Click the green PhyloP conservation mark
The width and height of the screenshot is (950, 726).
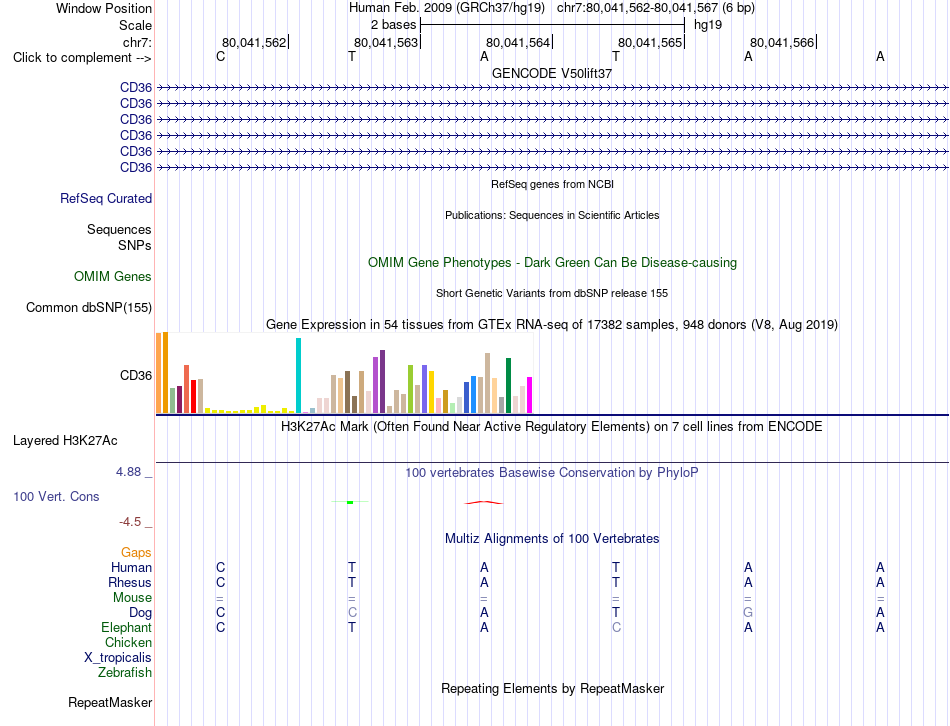(x=350, y=502)
